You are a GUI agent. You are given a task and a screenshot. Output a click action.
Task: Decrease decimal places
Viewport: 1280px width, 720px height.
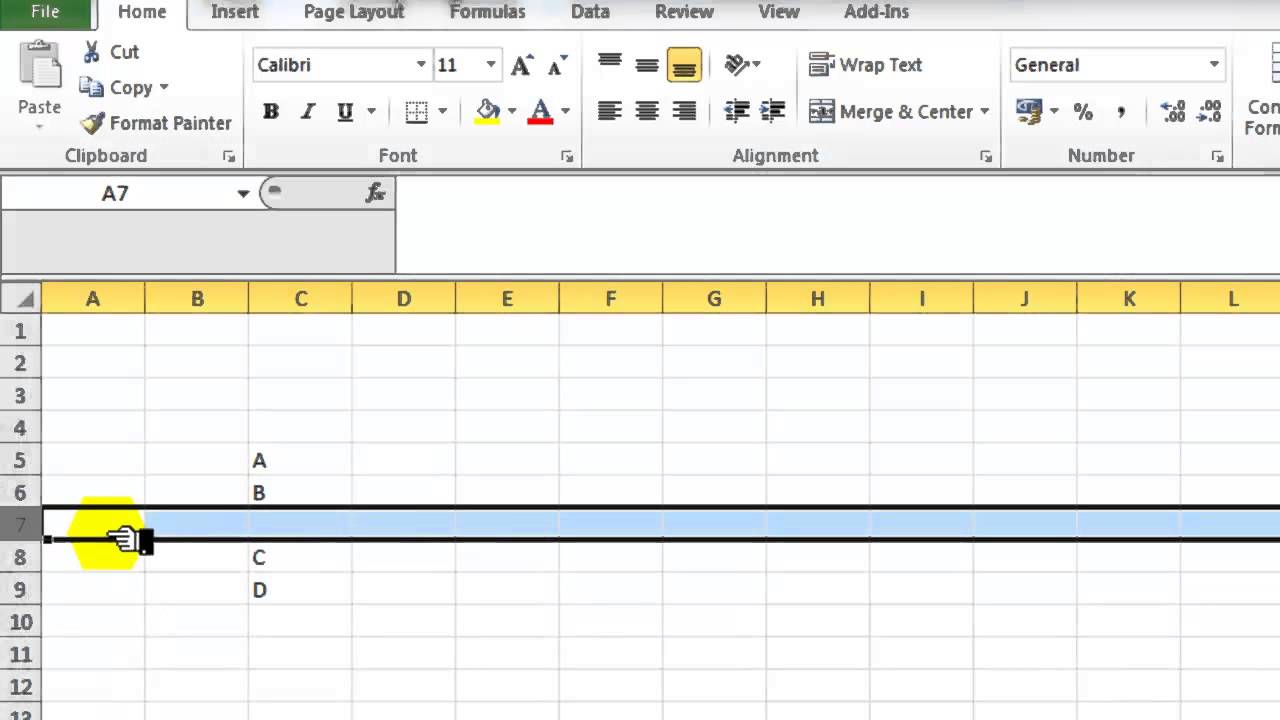click(1209, 112)
